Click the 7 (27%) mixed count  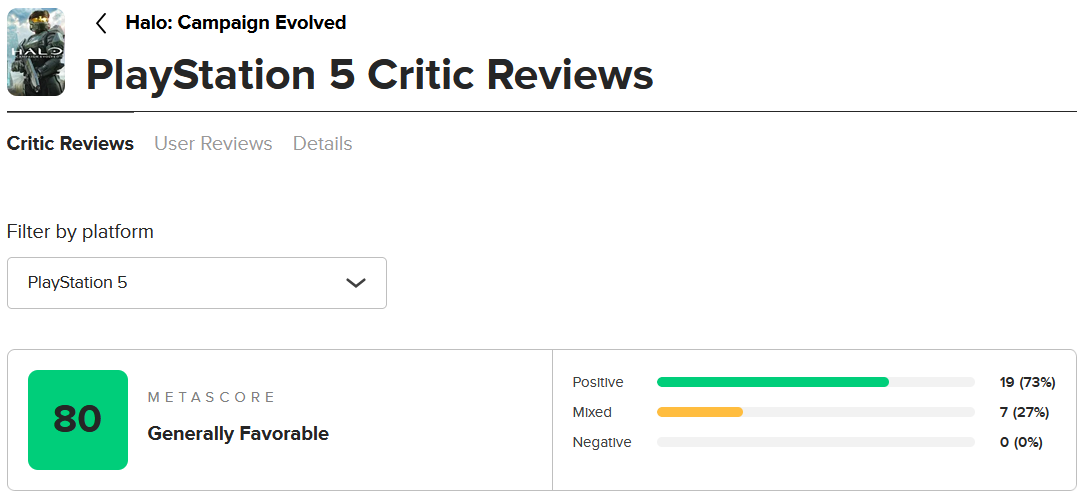coord(1024,412)
